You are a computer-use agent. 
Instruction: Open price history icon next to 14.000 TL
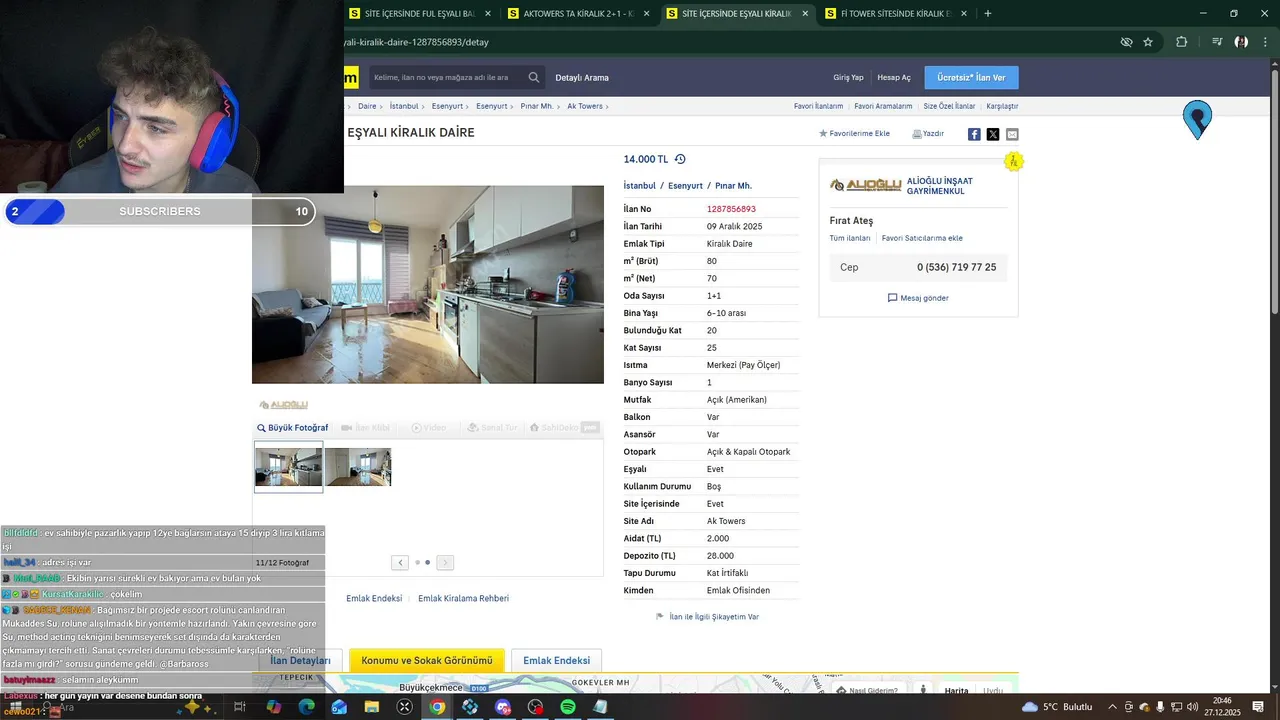click(x=680, y=159)
